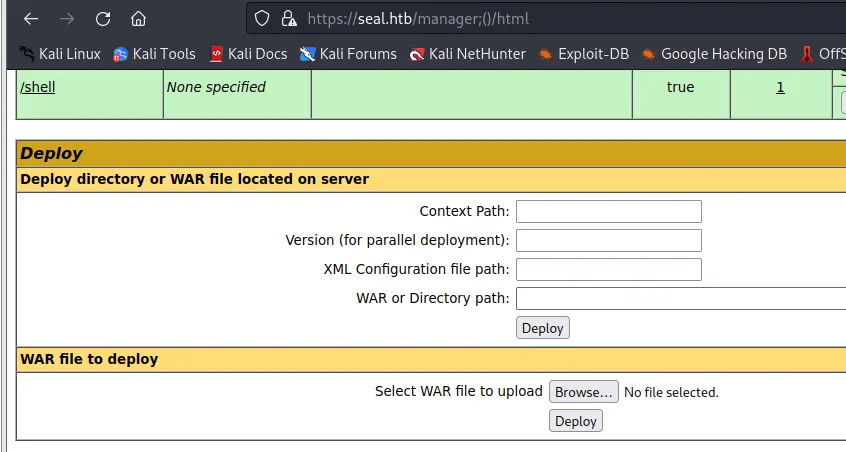View site security padlock information
This screenshot has width=846, height=452.
[289, 19]
